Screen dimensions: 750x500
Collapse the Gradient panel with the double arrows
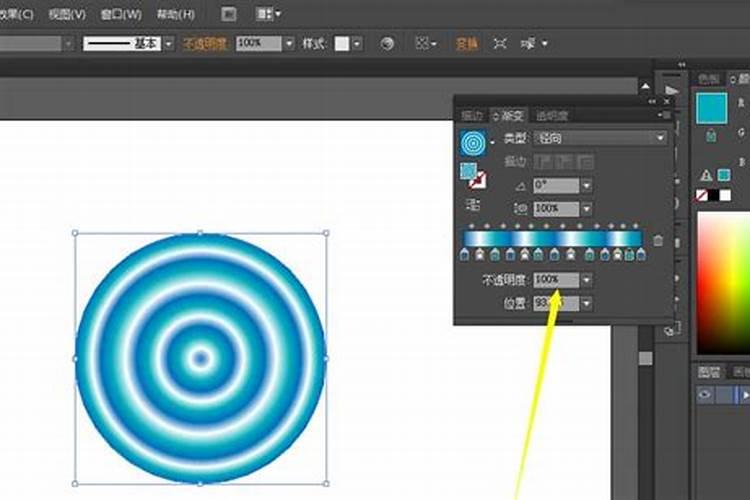[x=652, y=101]
